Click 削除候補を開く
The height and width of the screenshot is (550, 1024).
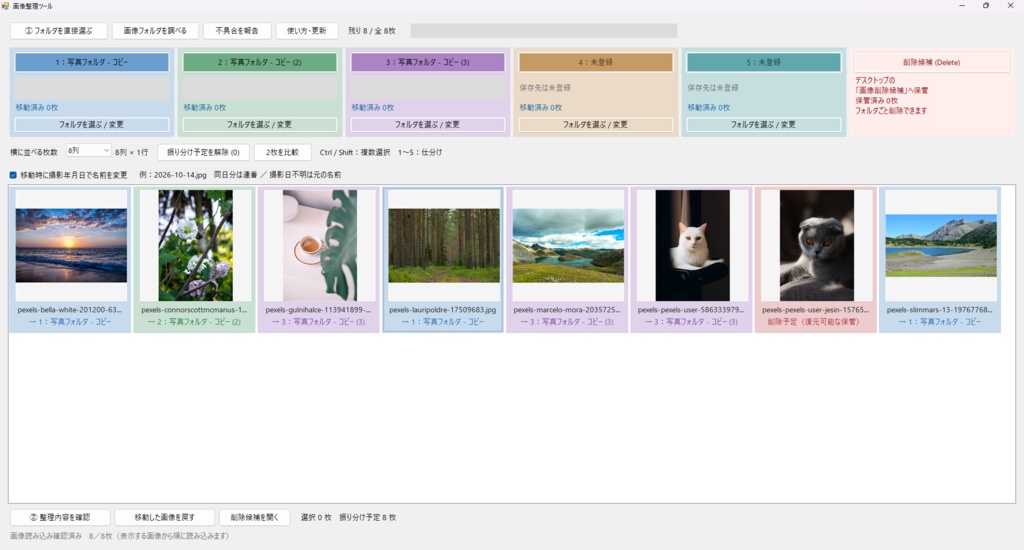tap(255, 517)
